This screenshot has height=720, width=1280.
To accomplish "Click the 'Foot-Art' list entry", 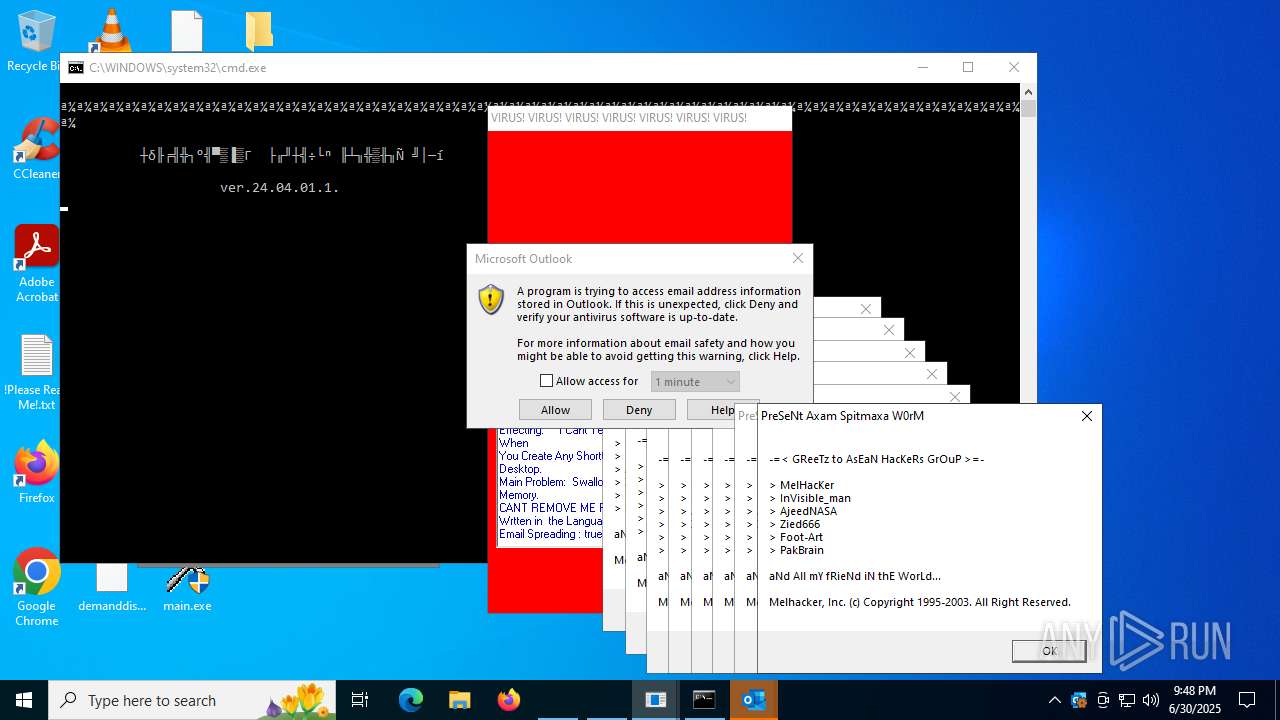I will pyautogui.click(x=802, y=537).
